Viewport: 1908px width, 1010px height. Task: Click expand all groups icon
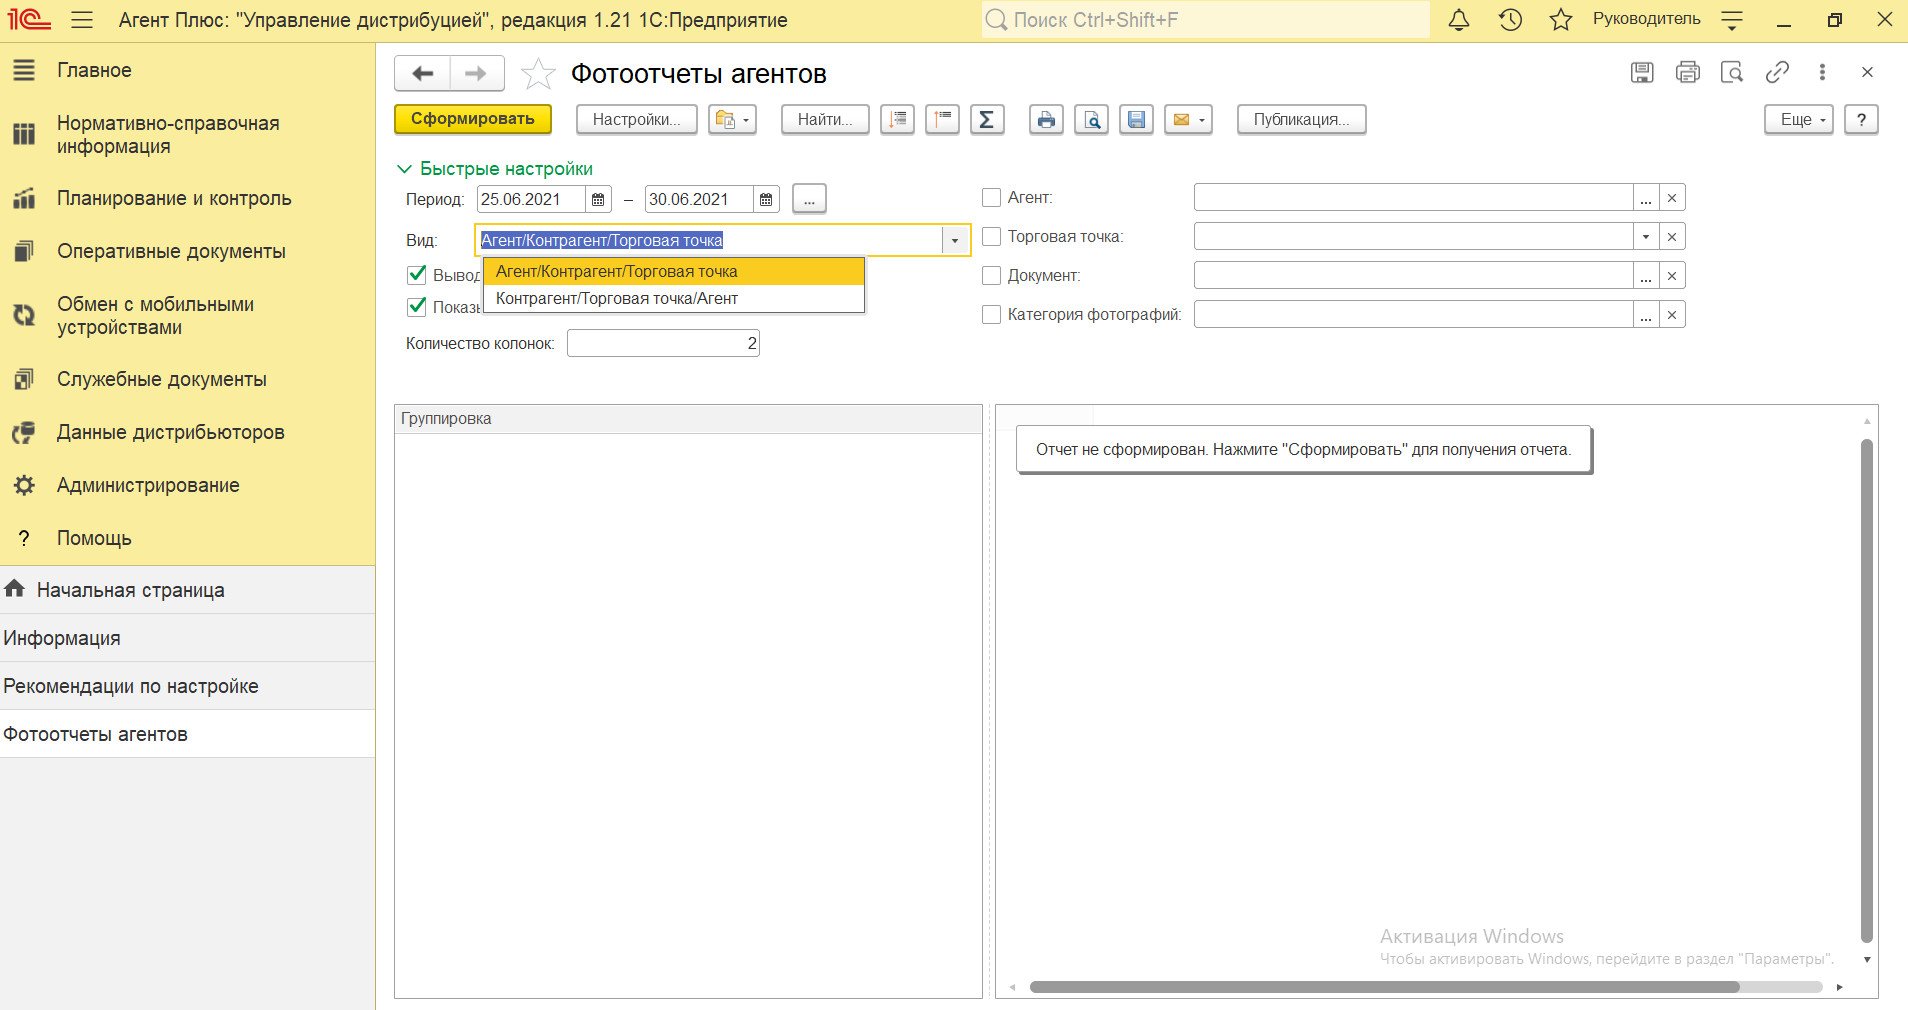click(x=897, y=119)
